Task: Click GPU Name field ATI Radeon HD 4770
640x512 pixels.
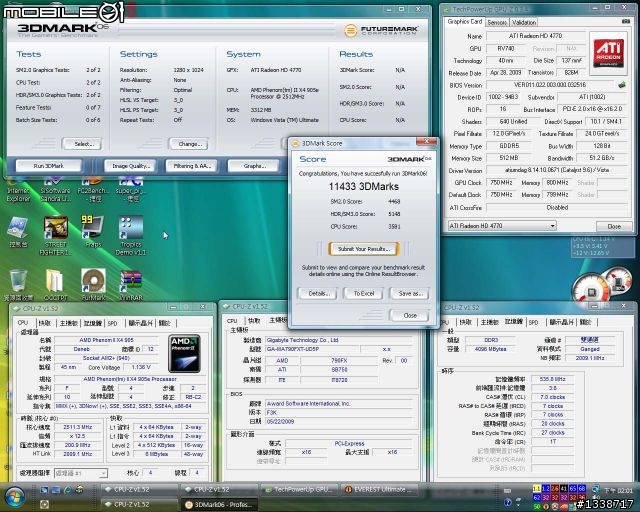Action: pos(535,36)
